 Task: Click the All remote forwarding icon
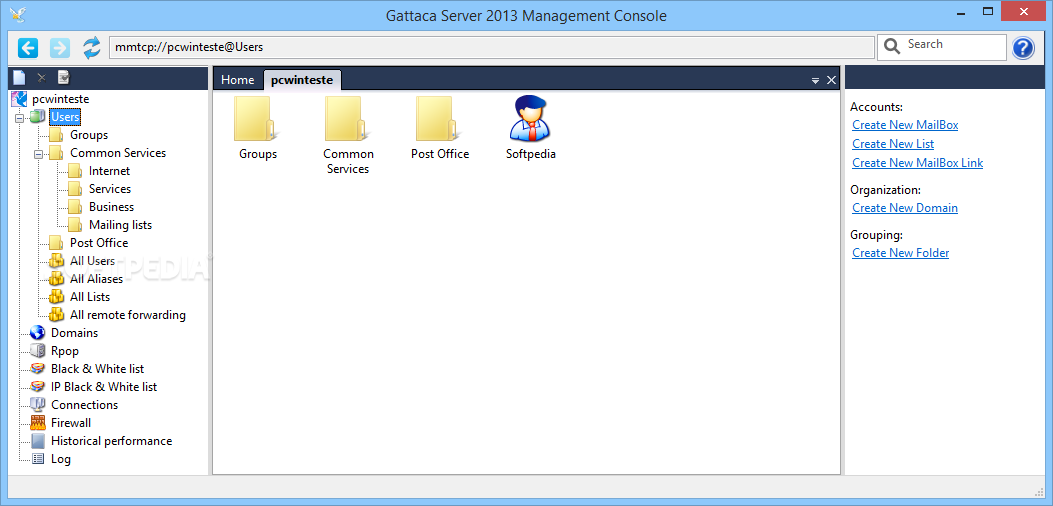click(56, 314)
